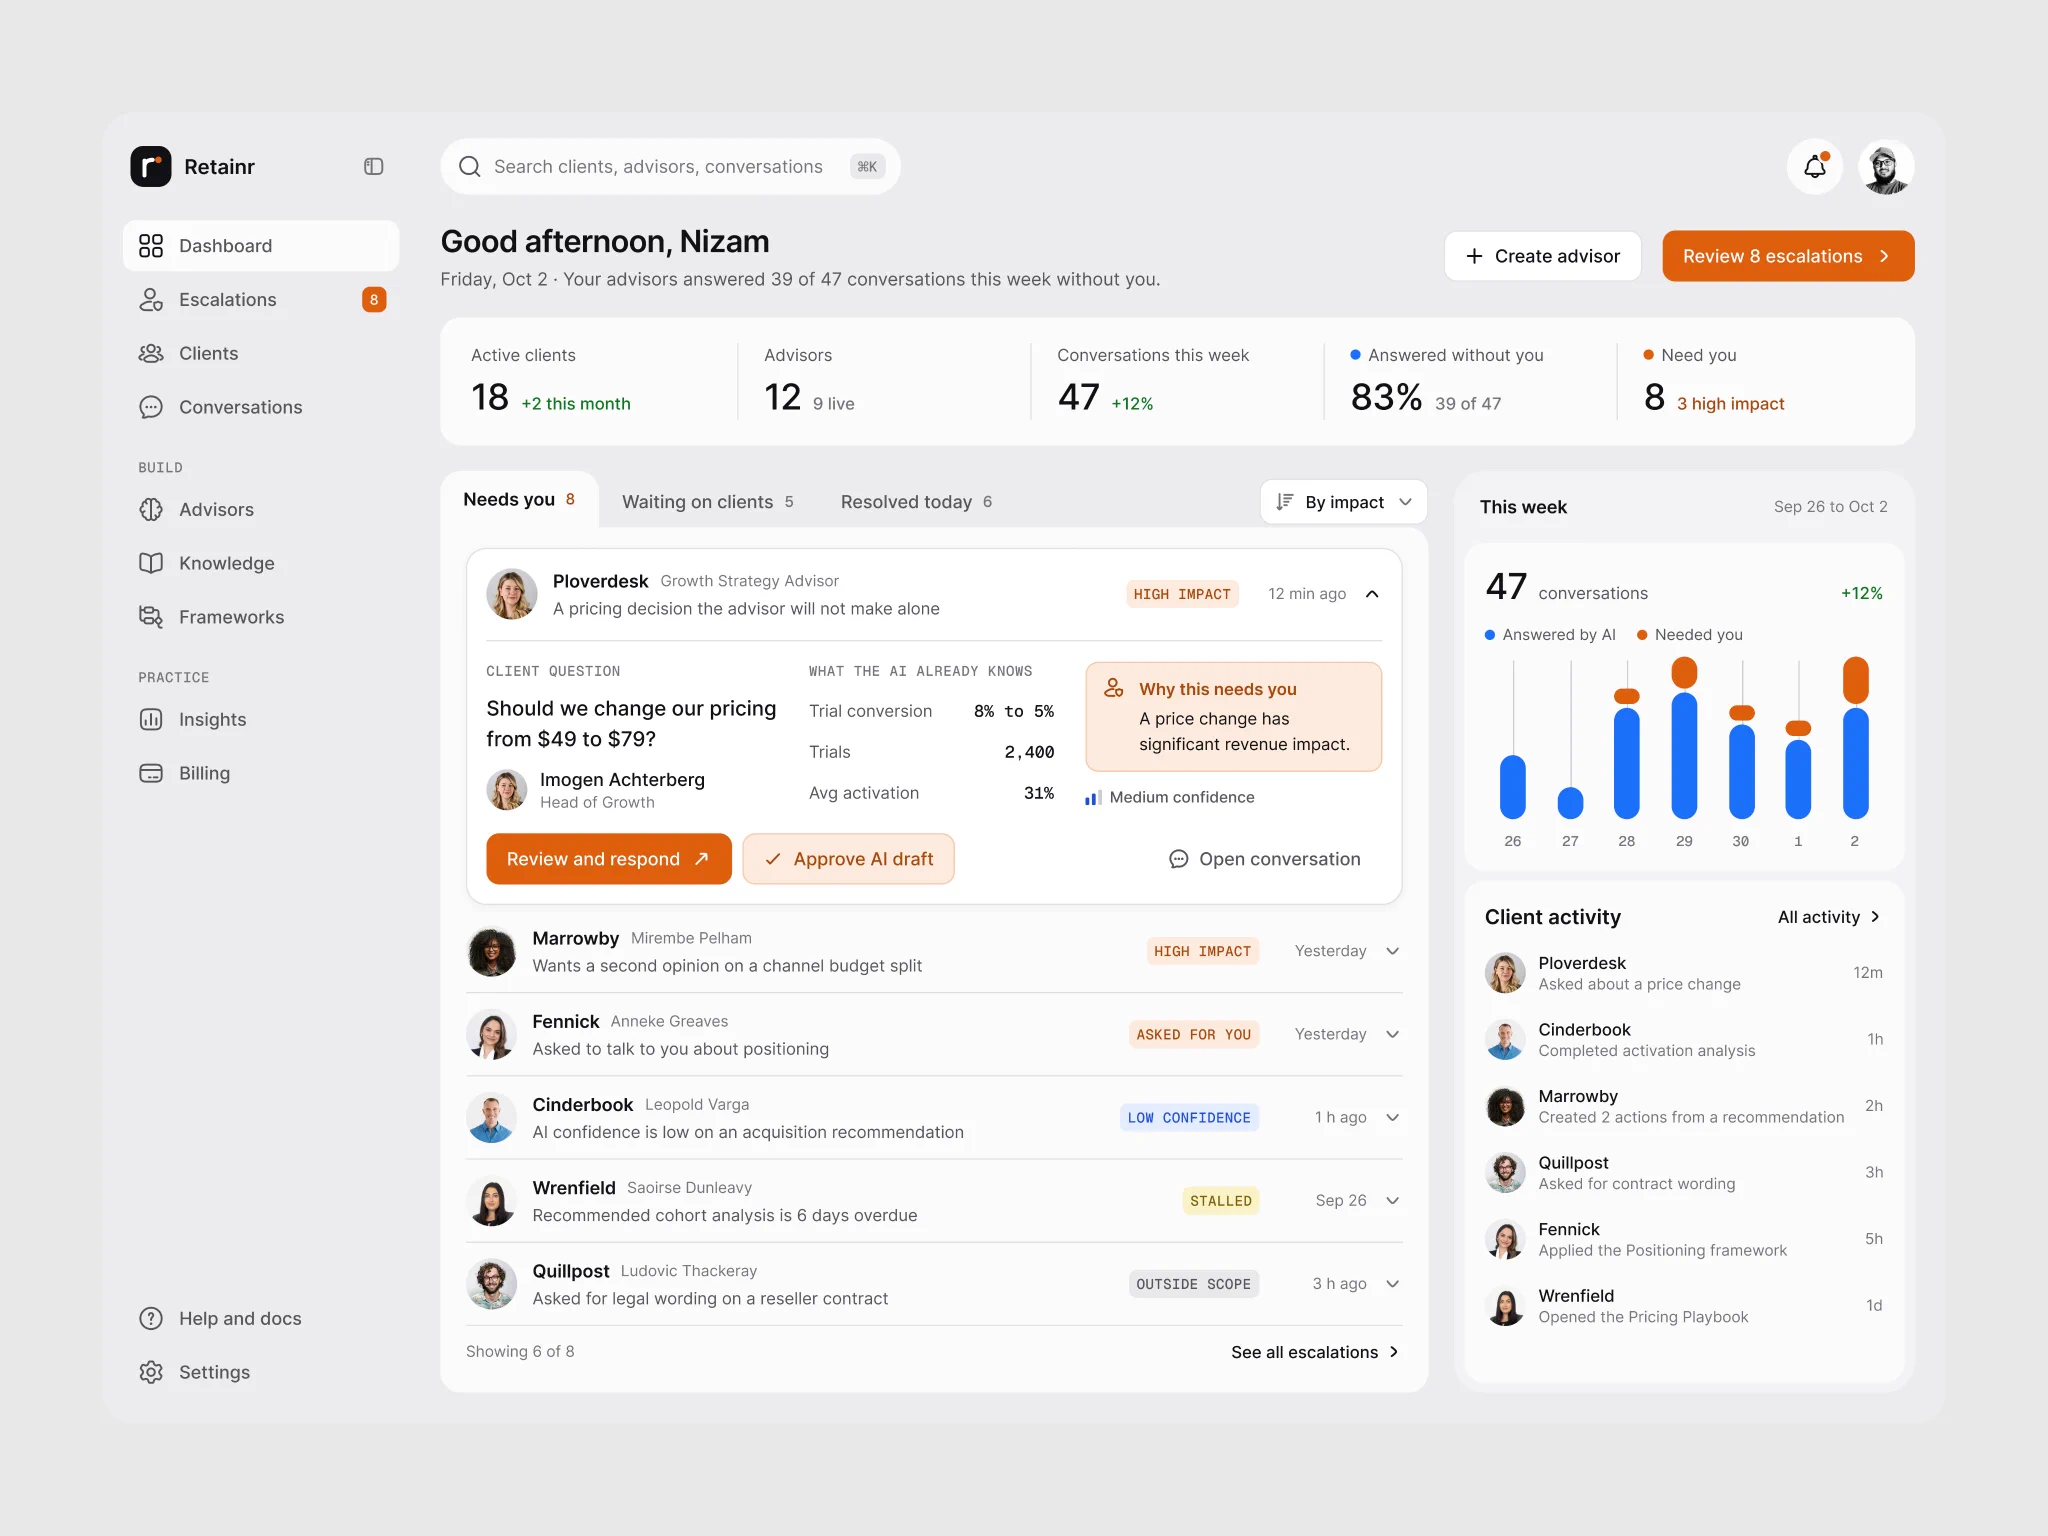Switch to the Waiting on clients tab
2048x1536 pixels.
(x=708, y=502)
